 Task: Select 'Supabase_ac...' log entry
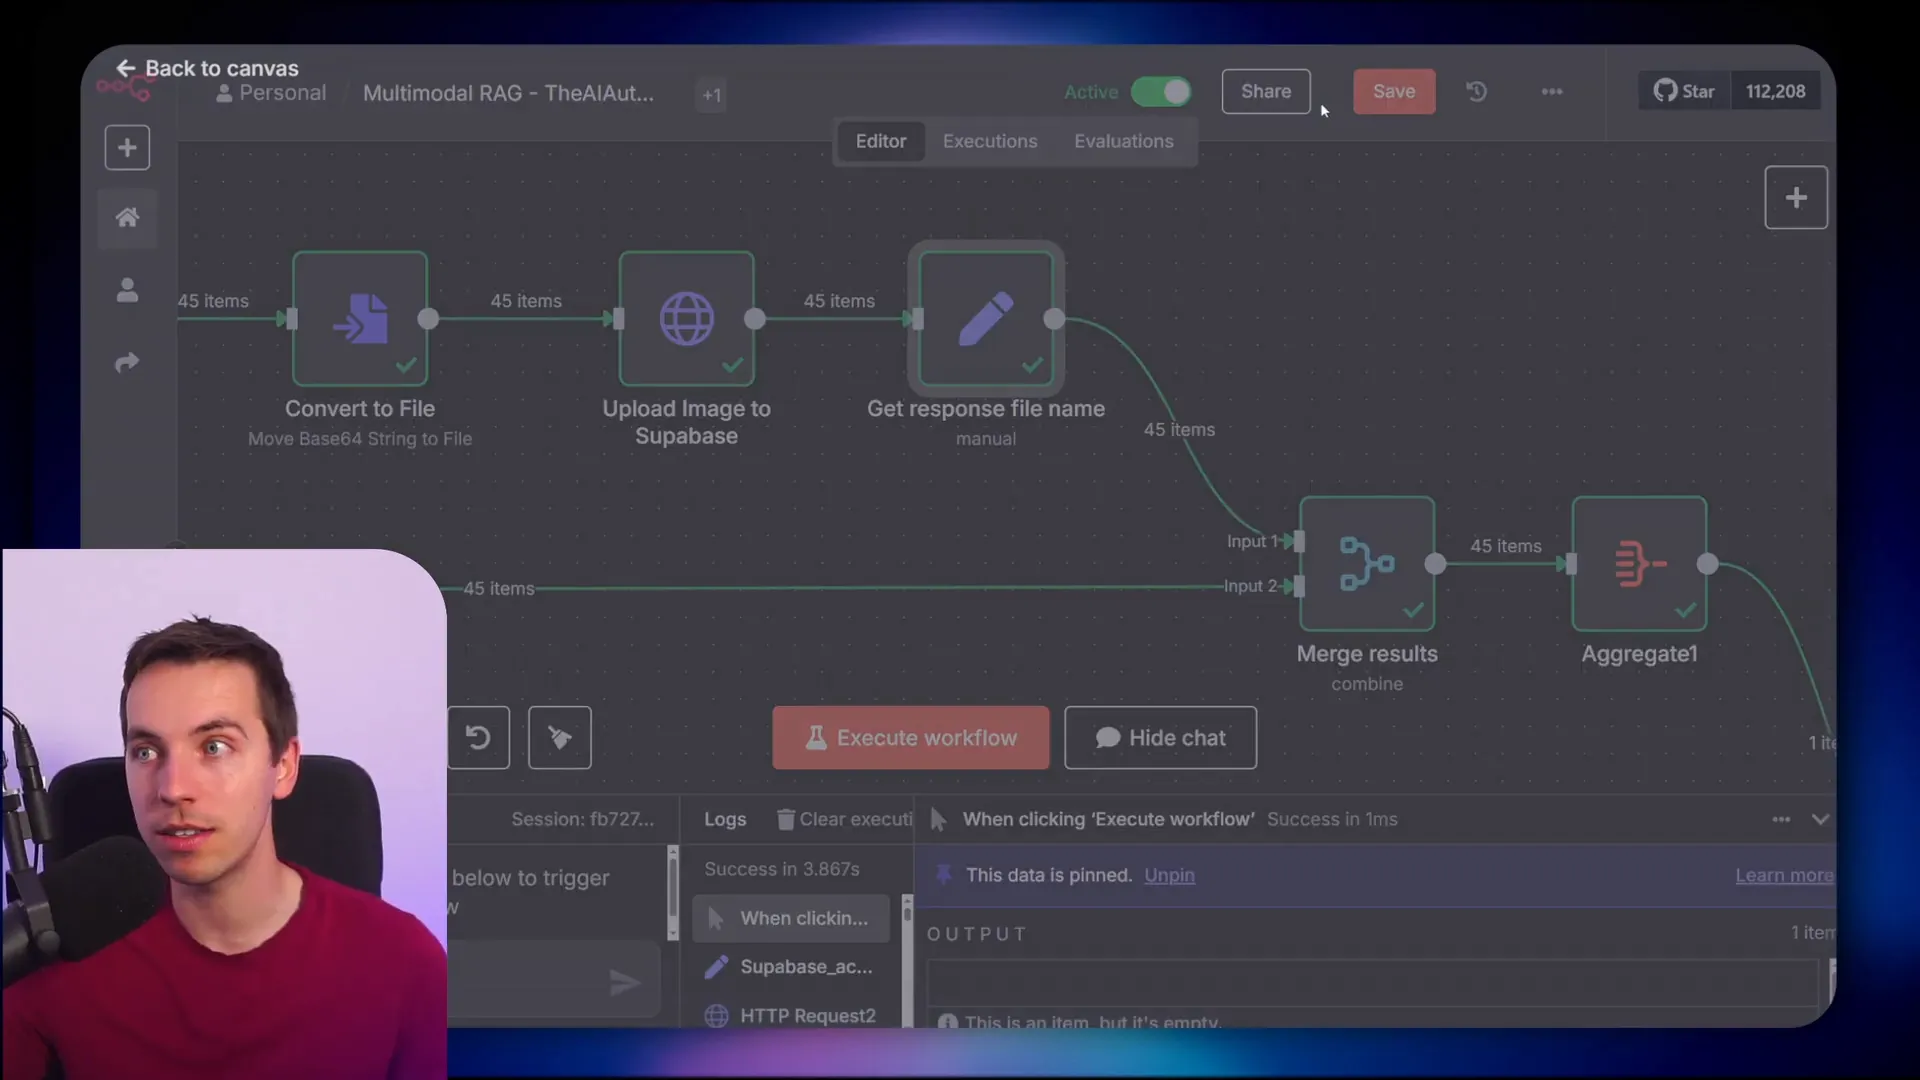(x=790, y=967)
